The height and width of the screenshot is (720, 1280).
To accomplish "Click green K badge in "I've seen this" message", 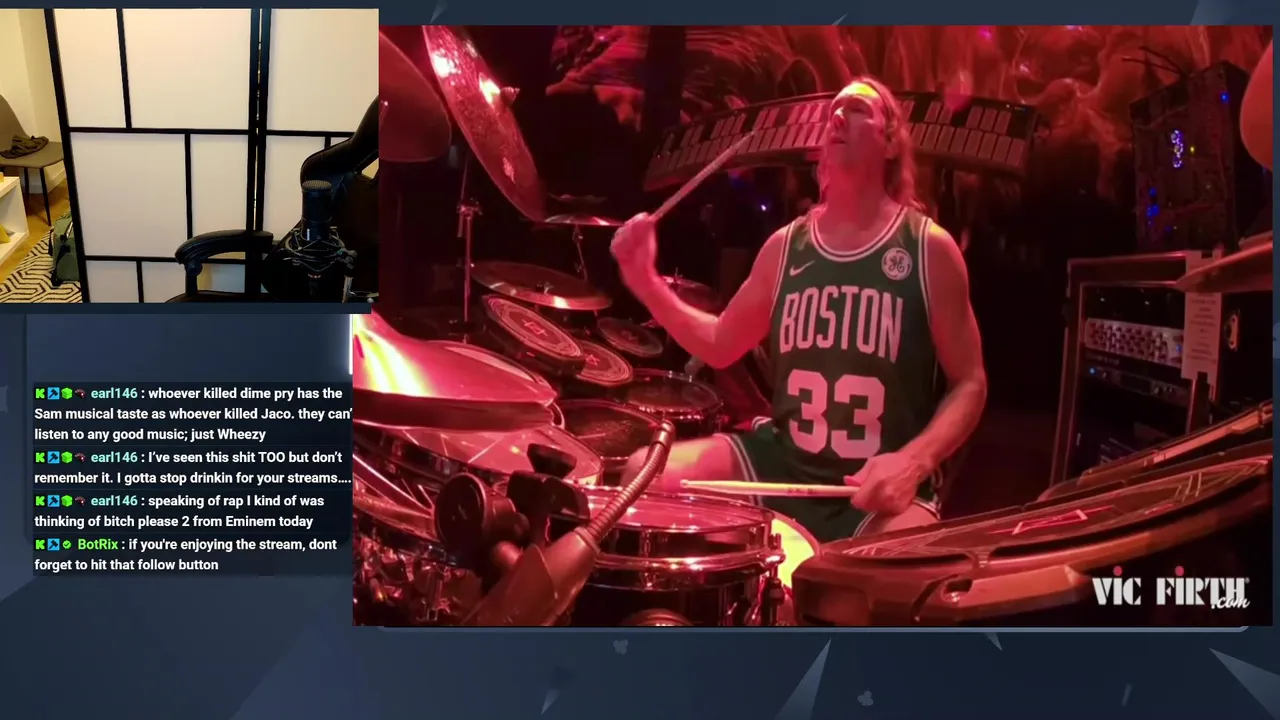I will click(x=40, y=458).
